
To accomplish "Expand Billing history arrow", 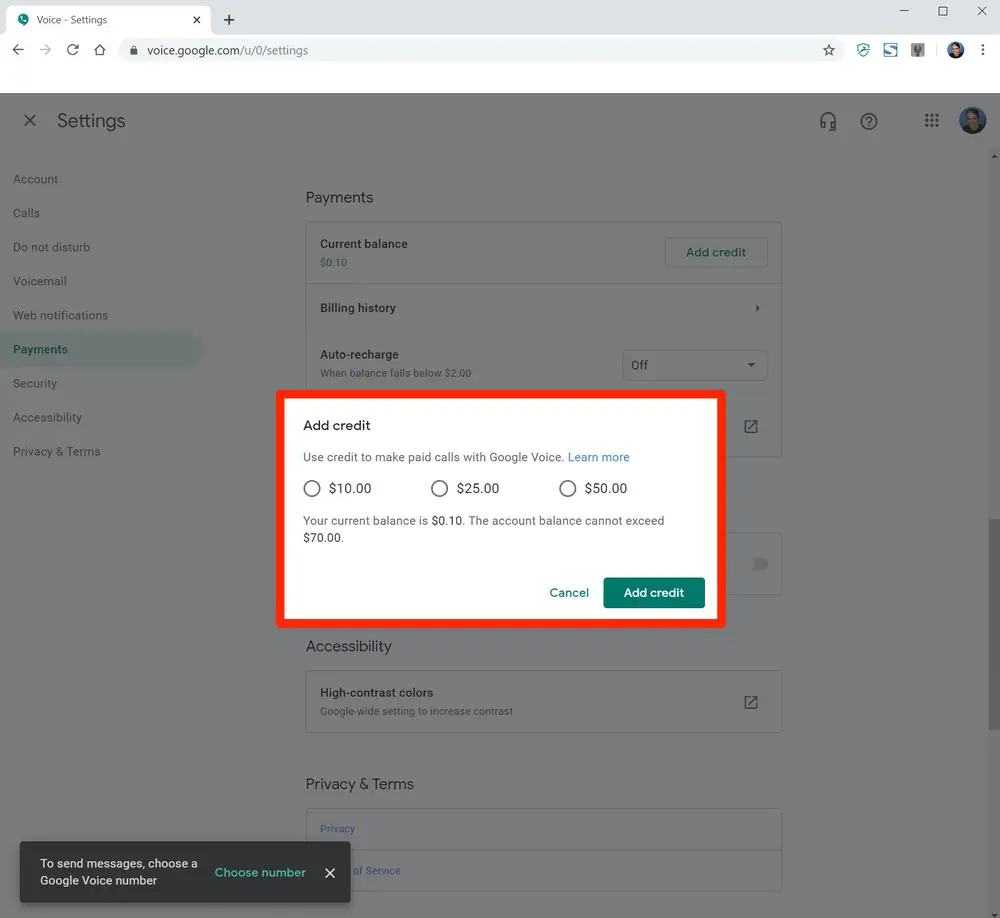I will coord(757,308).
